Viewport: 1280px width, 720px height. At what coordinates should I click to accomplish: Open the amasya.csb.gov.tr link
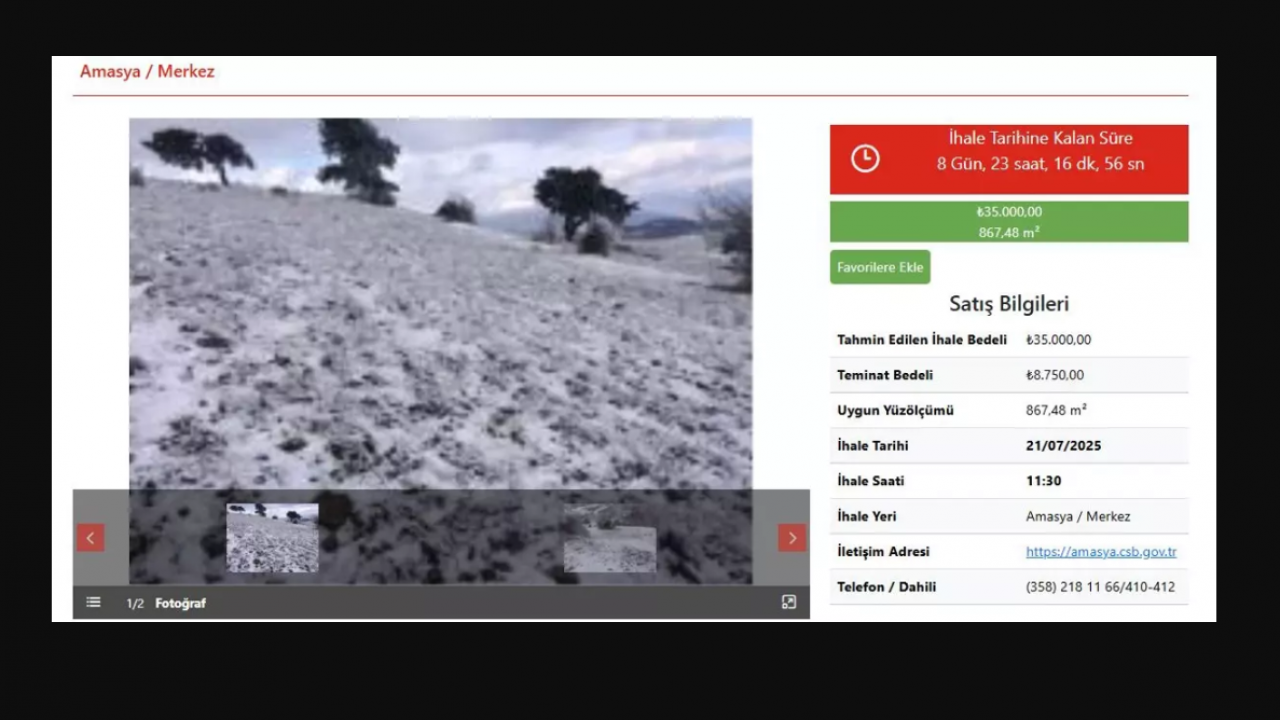click(x=1100, y=552)
